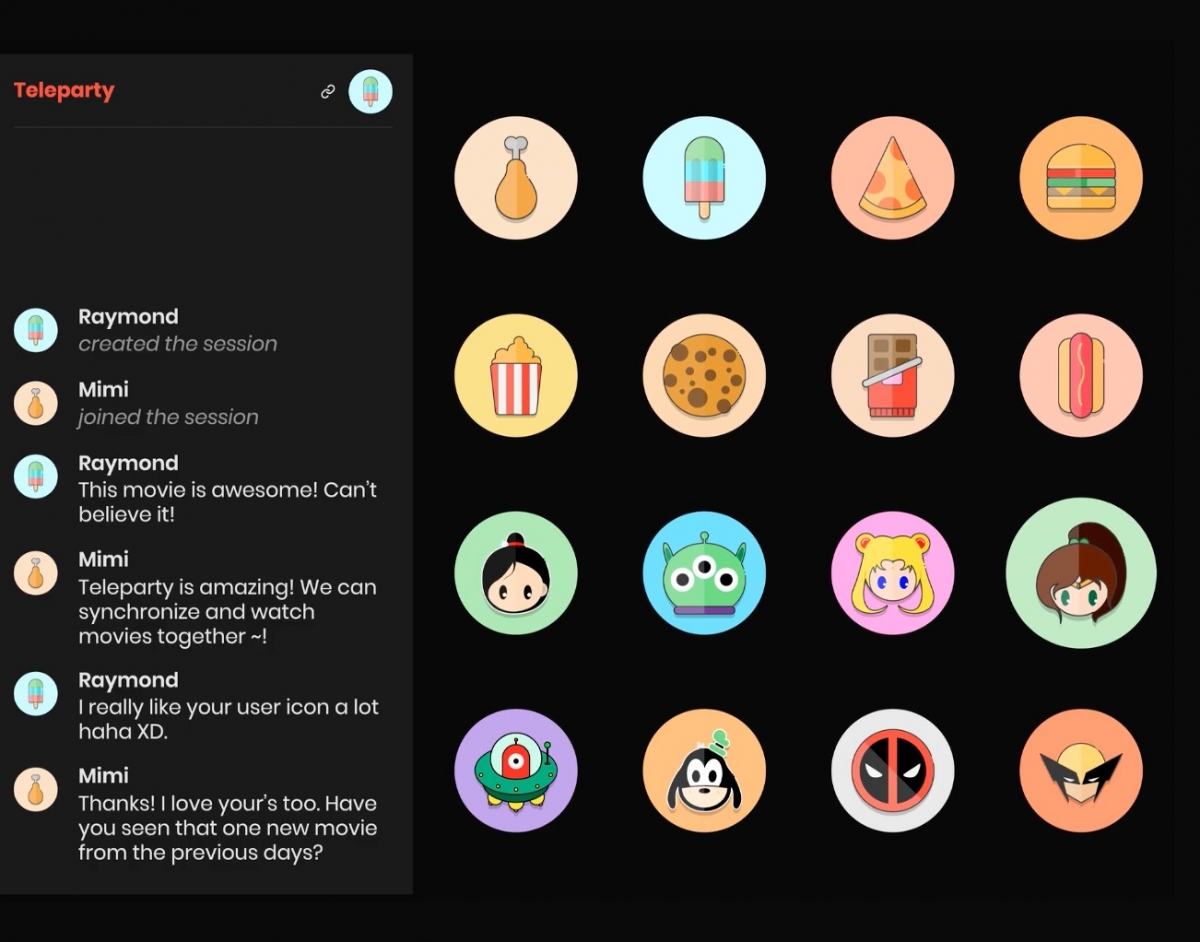The width and height of the screenshot is (1200, 942).
Task: Select the black-haired girl with bun avatar
Action: click(x=516, y=573)
